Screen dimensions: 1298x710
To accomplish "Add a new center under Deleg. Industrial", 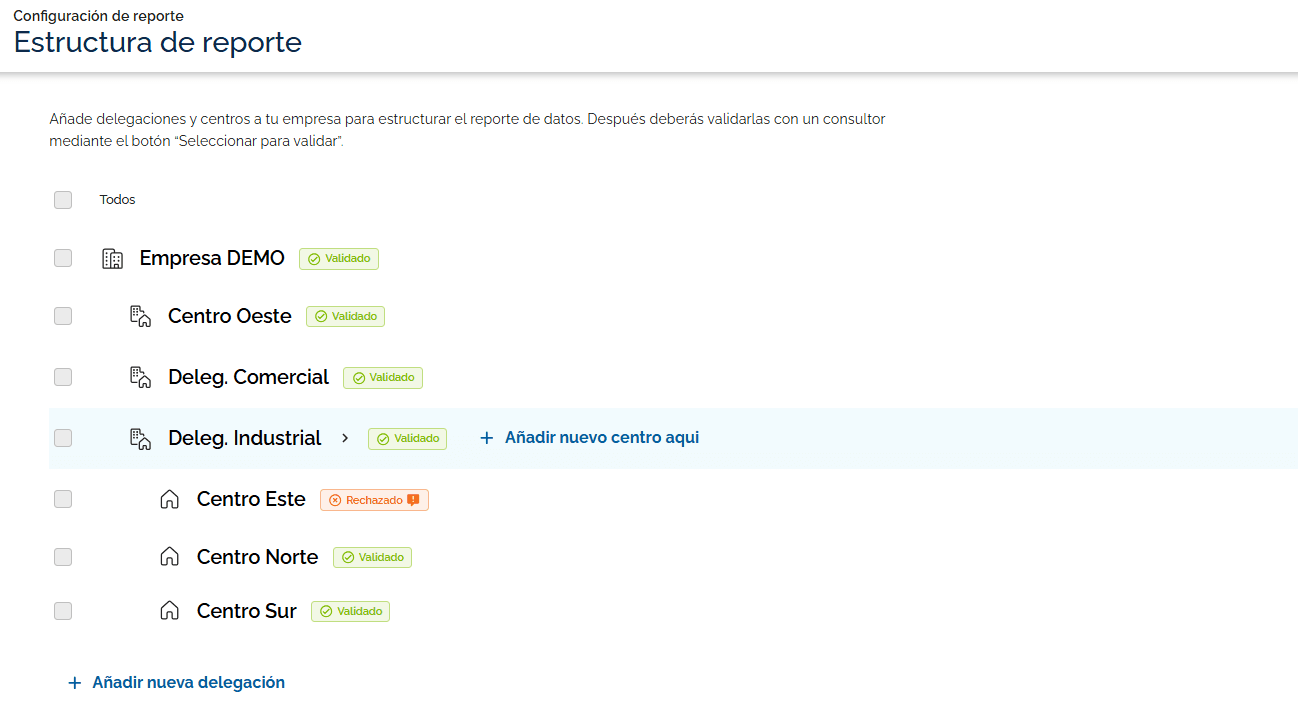I will 590,438.
